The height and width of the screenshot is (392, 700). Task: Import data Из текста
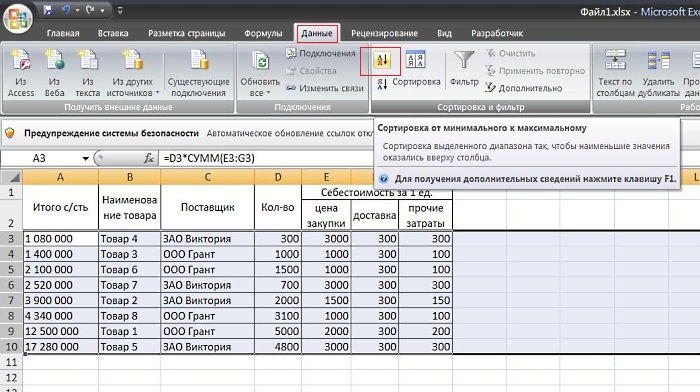coord(88,73)
